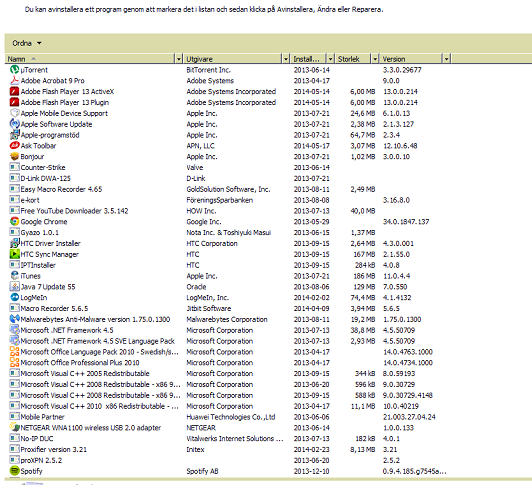532x485 pixels.
Task: Select the Malwarebytes Anti-Malware icon
Action: [x=14, y=319]
